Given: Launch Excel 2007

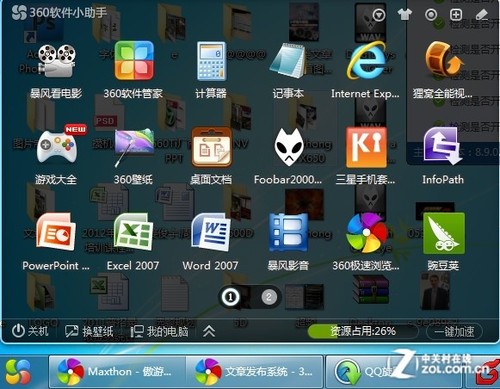Looking at the screenshot, I should tap(133, 232).
